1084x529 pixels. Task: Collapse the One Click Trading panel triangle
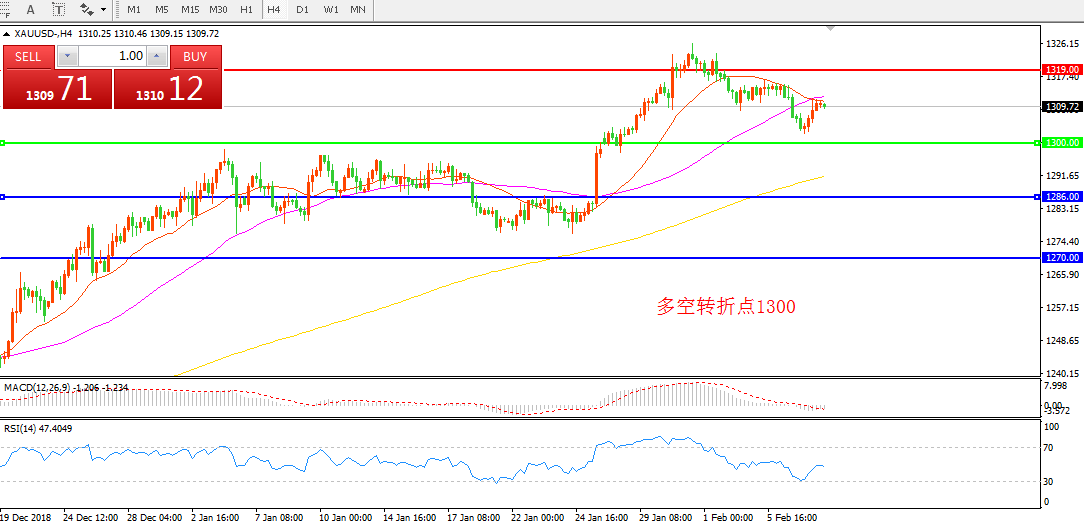click(x=7, y=33)
